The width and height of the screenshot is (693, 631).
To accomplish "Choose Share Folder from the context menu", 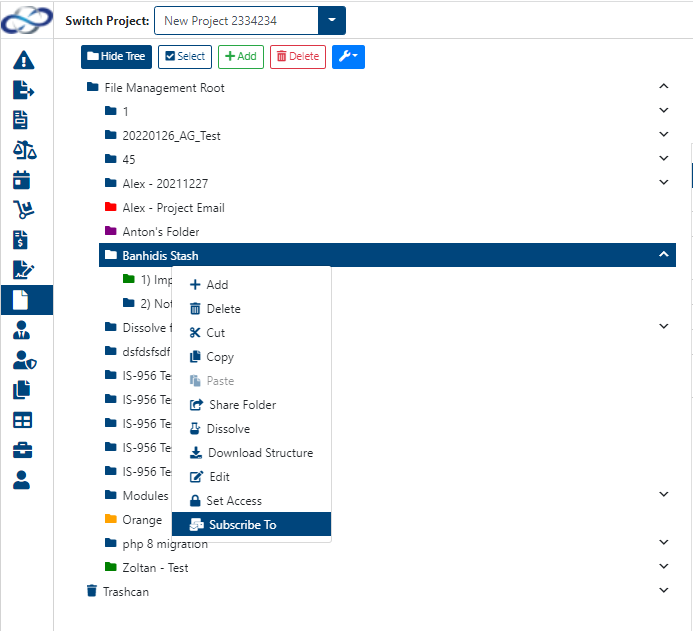I will [251, 405].
